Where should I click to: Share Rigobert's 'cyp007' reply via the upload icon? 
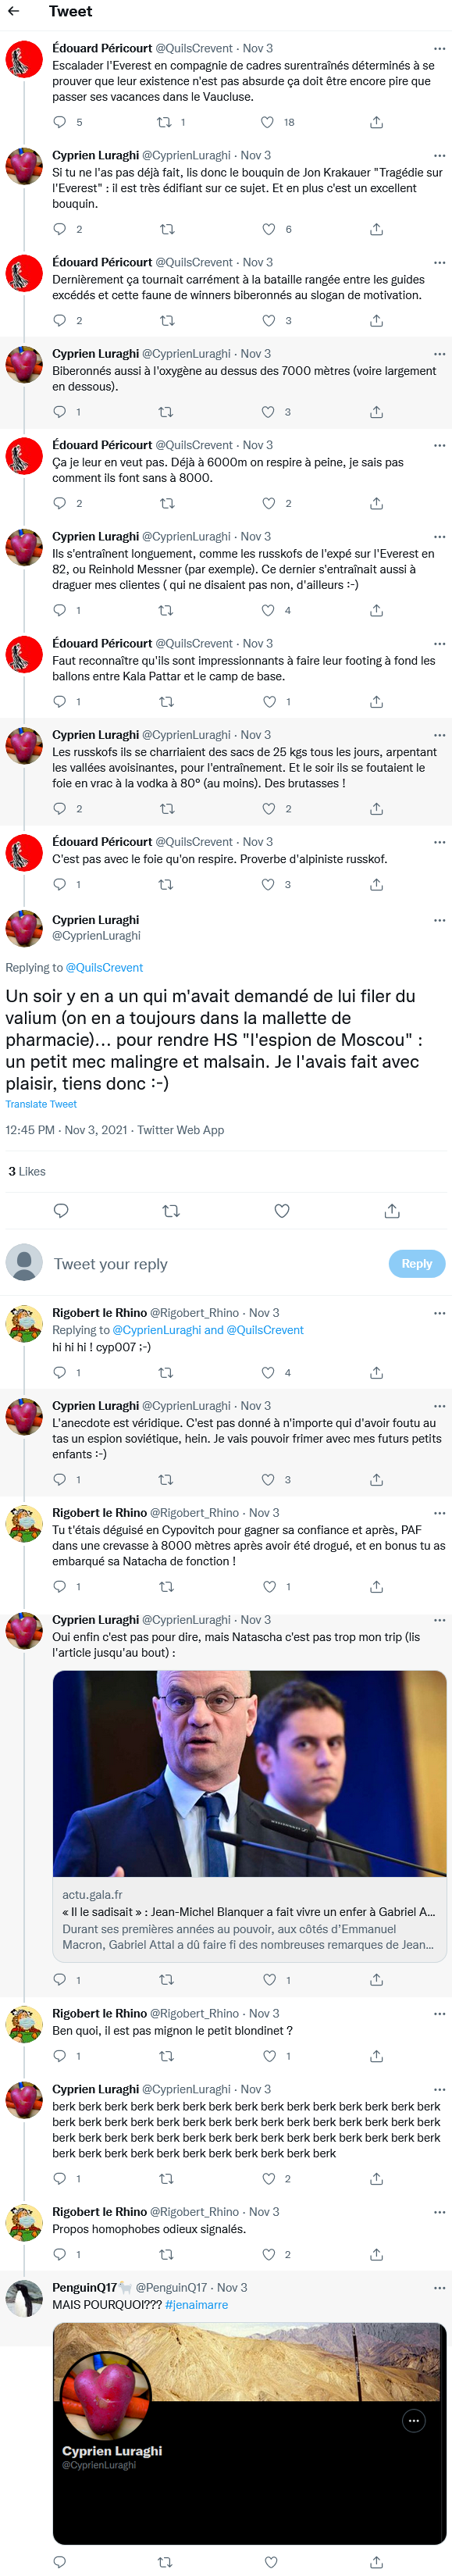[x=375, y=1372]
